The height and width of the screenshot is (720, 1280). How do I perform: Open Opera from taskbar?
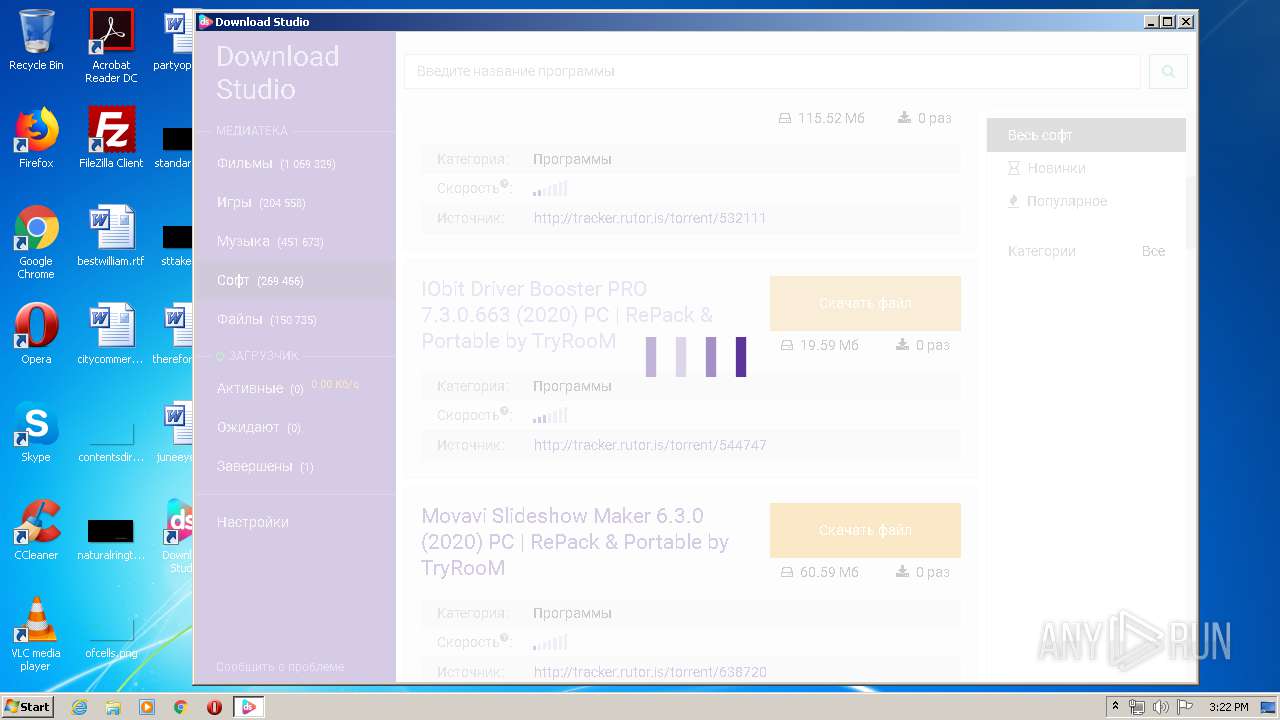[x=214, y=707]
